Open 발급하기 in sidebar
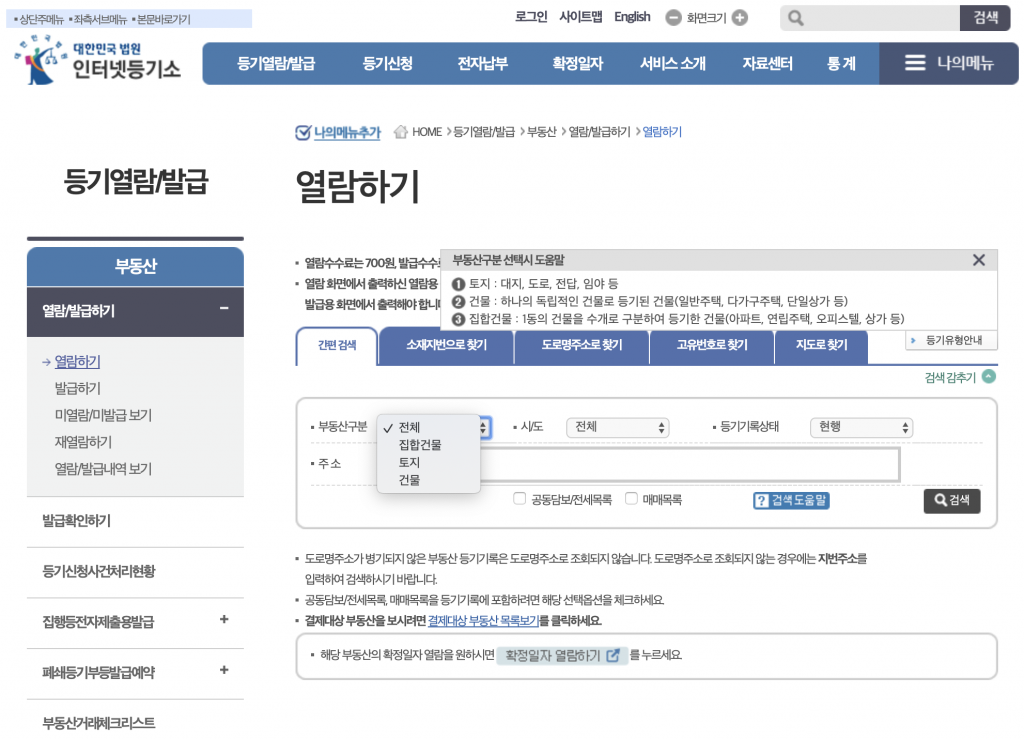Viewport: 1024px width, 739px height. coord(78,388)
